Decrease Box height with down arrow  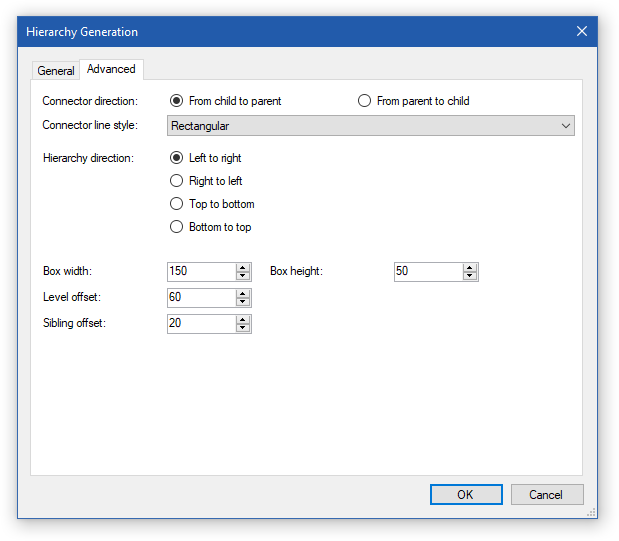click(x=469, y=276)
